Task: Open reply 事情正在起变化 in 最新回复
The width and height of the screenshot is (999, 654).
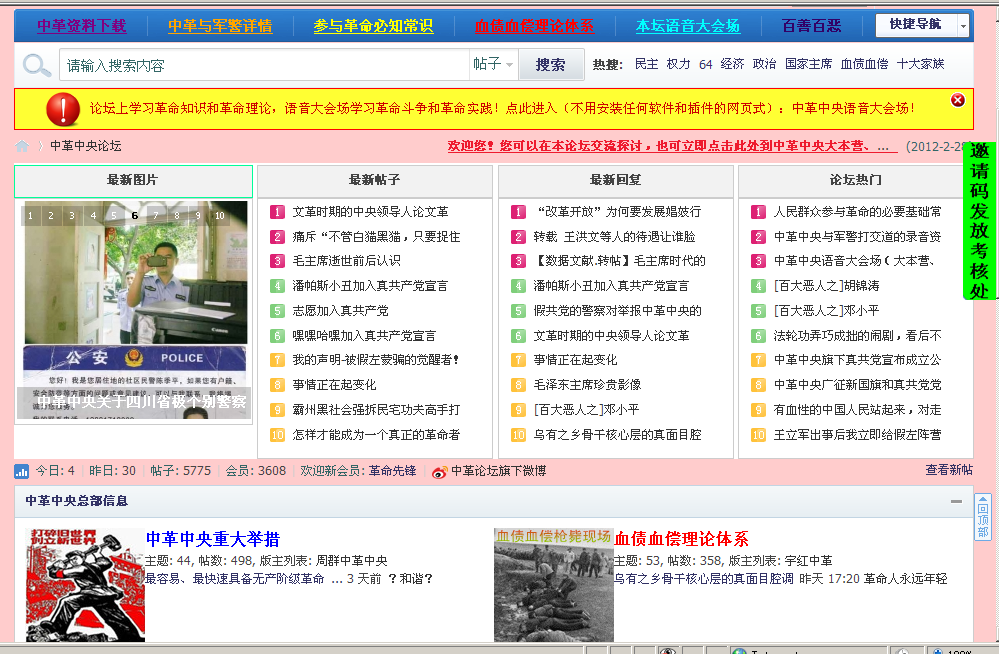Action: [x=575, y=361]
